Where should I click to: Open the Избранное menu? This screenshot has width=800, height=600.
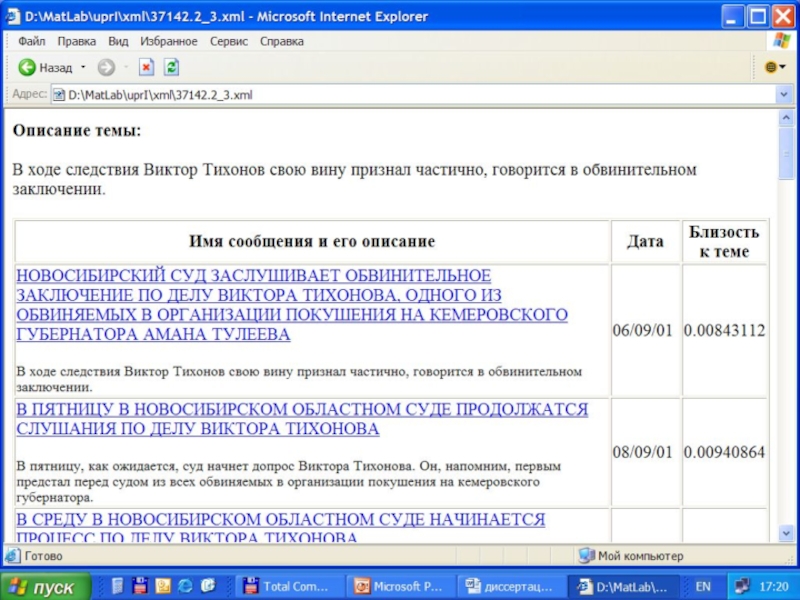point(169,42)
